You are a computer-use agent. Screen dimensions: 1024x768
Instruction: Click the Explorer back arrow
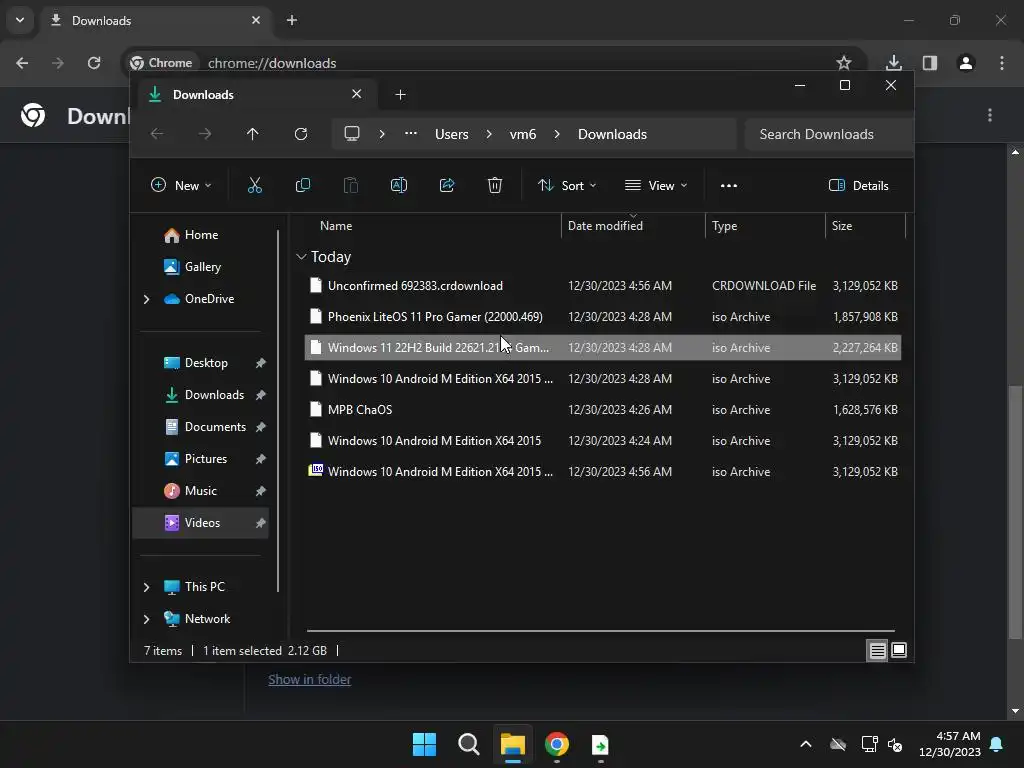point(157,134)
